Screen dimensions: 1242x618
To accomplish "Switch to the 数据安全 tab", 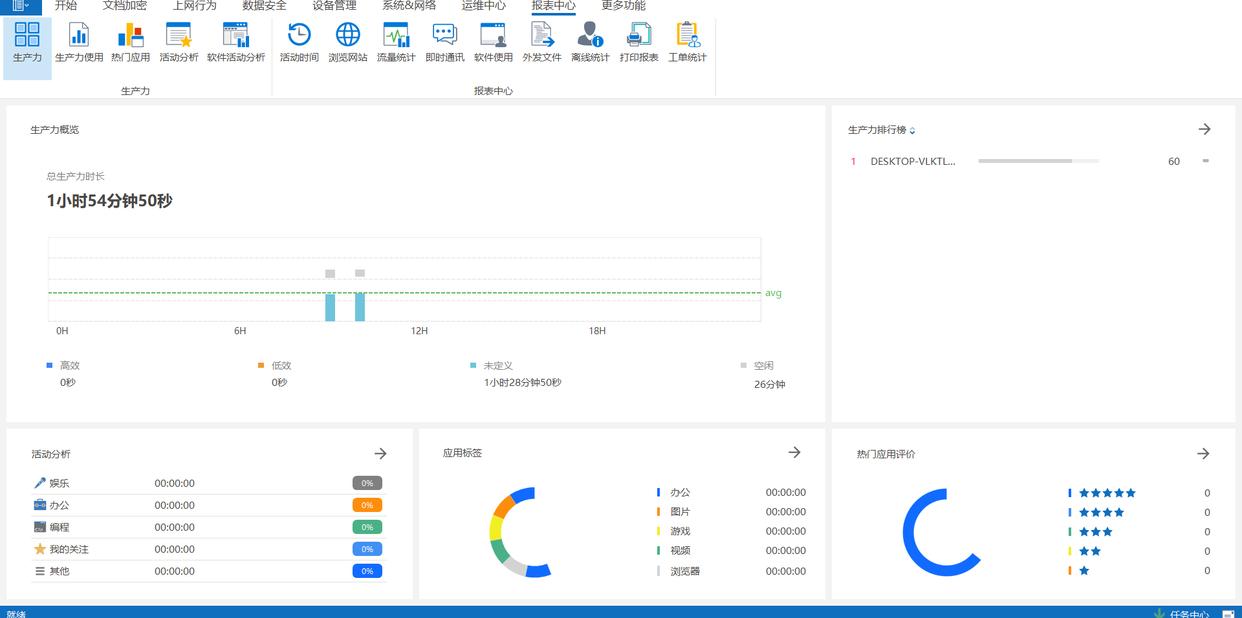I will click(264, 6).
